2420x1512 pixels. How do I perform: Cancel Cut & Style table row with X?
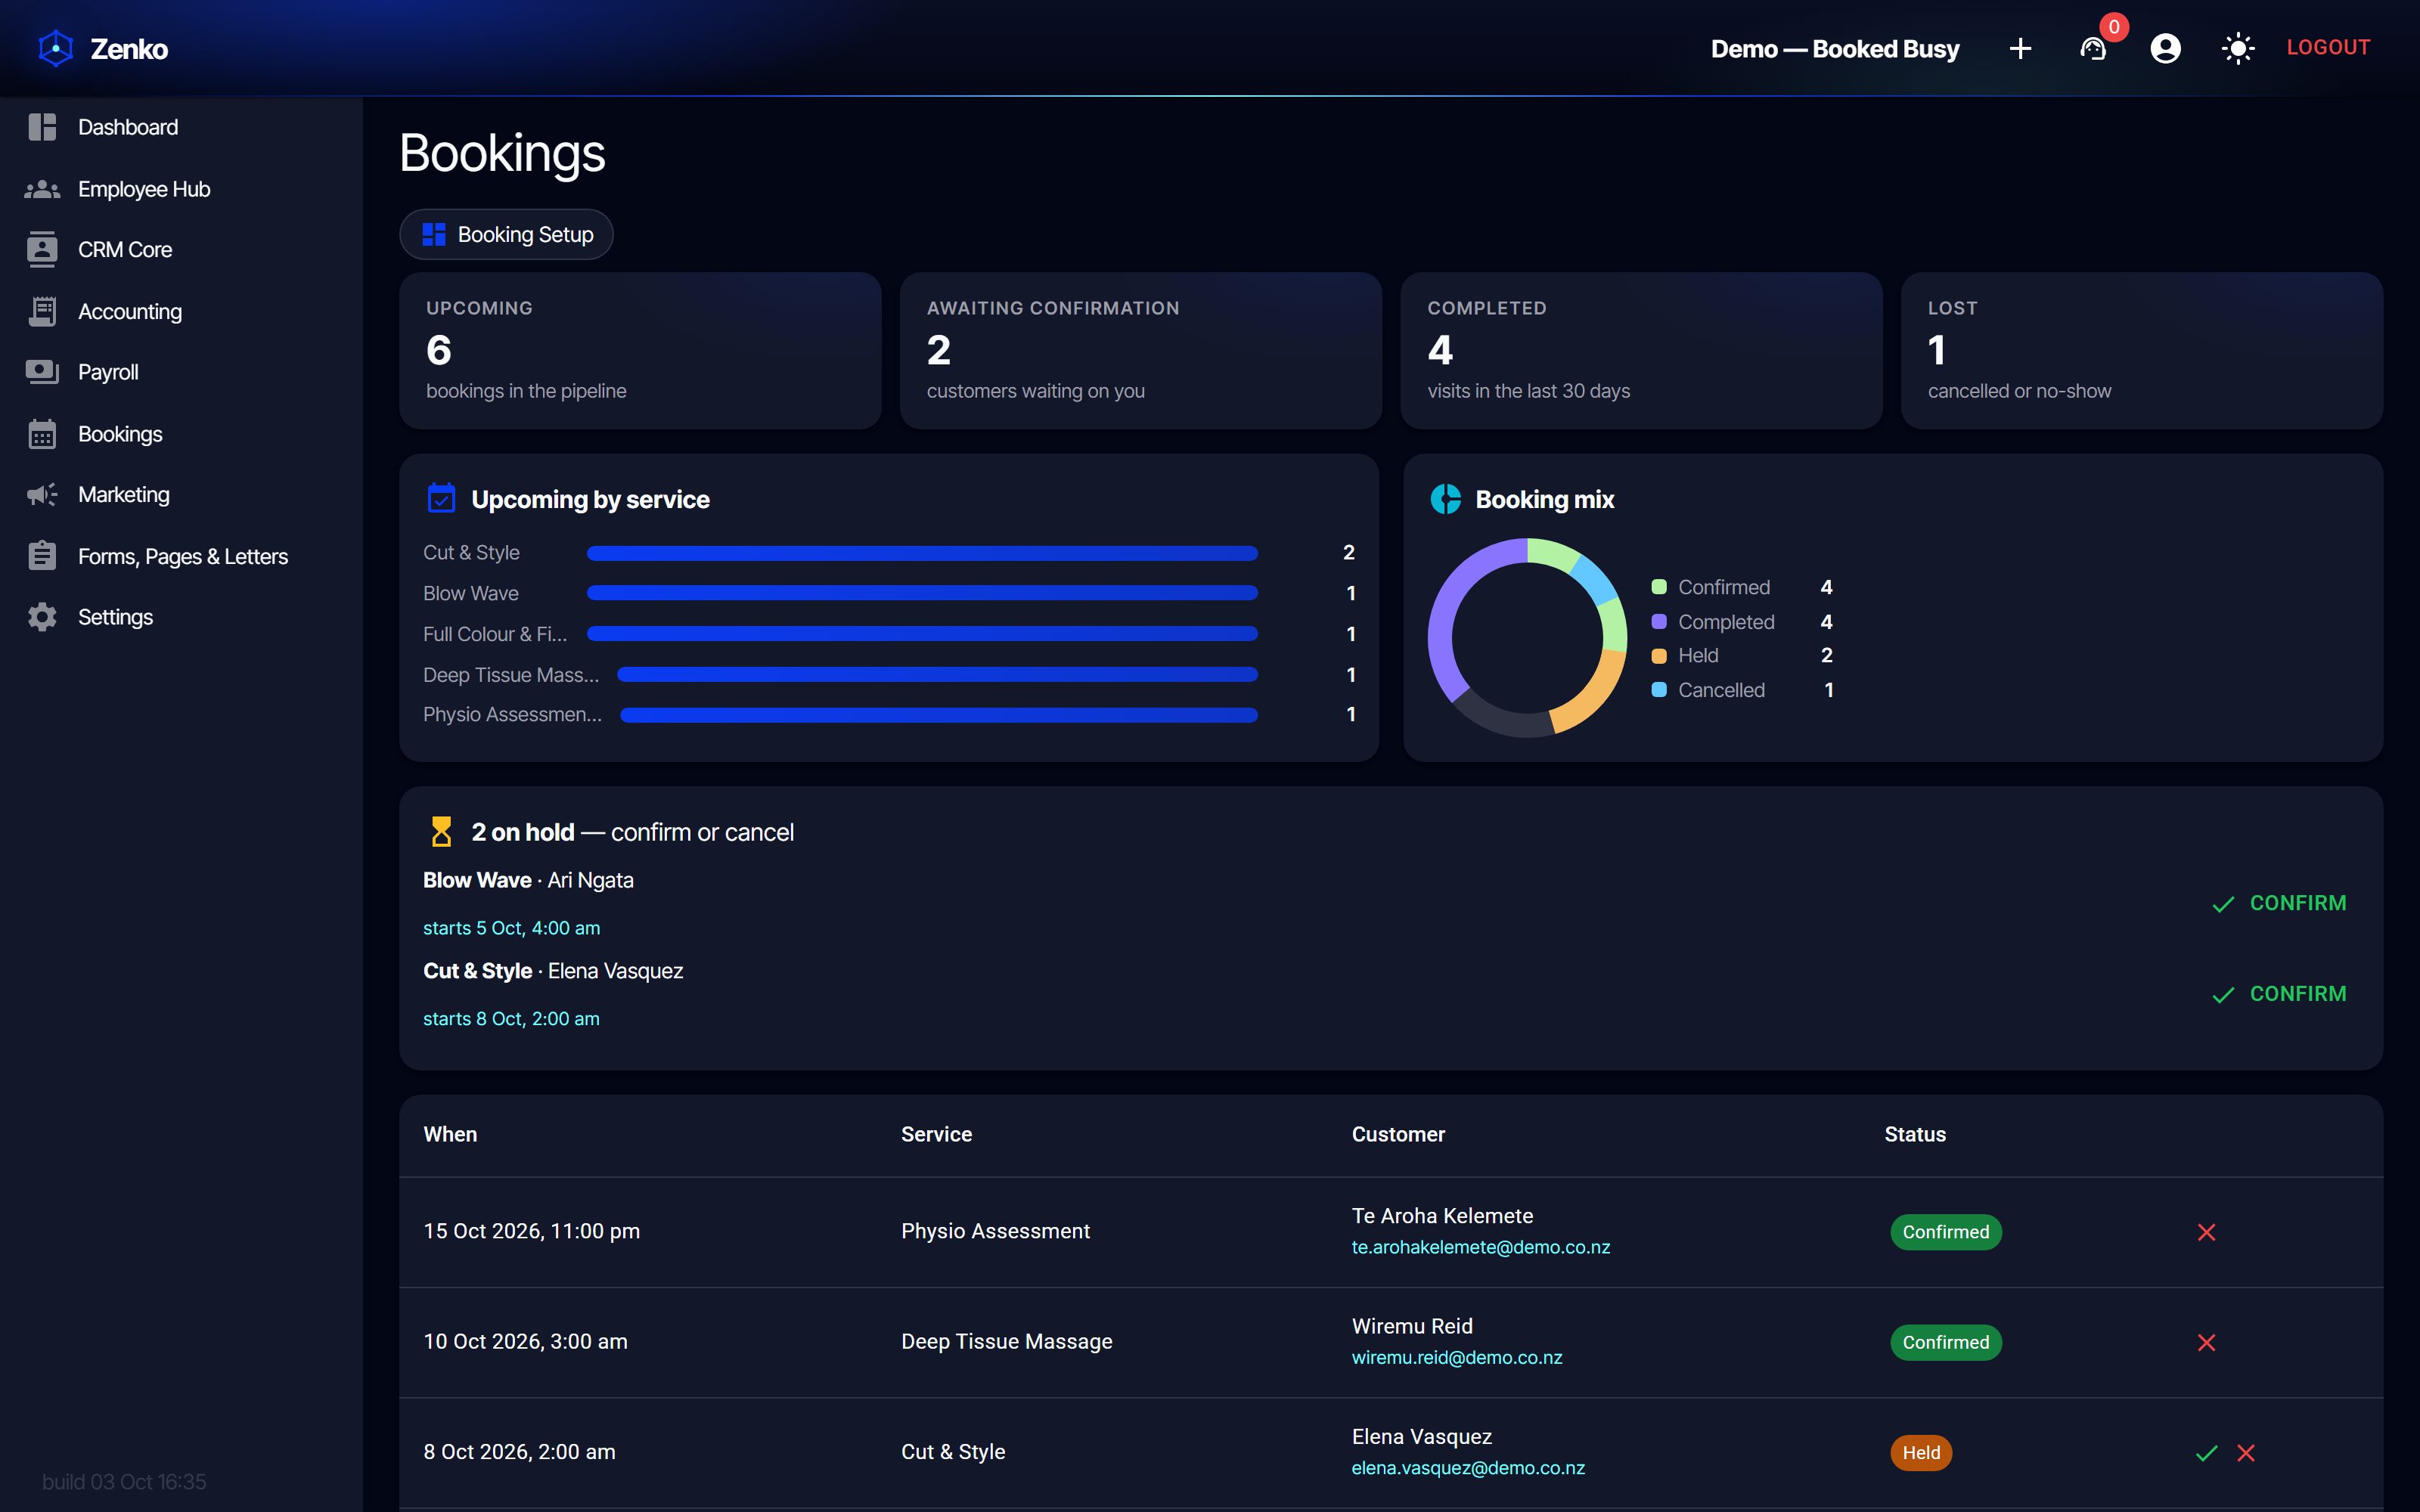point(2246,1453)
